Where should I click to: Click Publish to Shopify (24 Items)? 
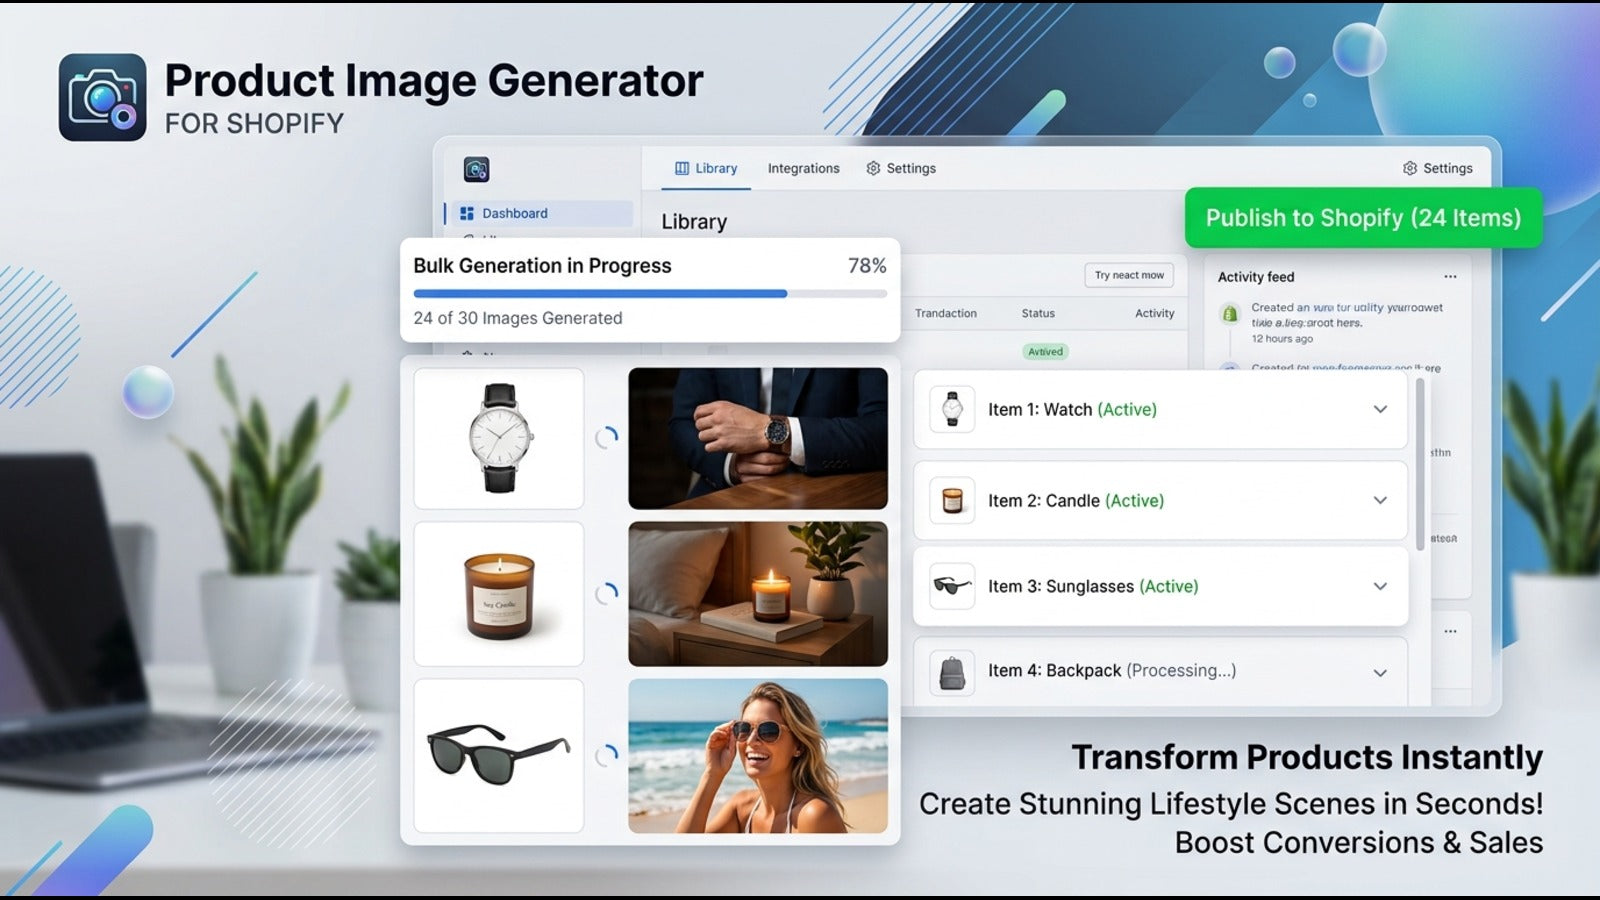point(1363,218)
